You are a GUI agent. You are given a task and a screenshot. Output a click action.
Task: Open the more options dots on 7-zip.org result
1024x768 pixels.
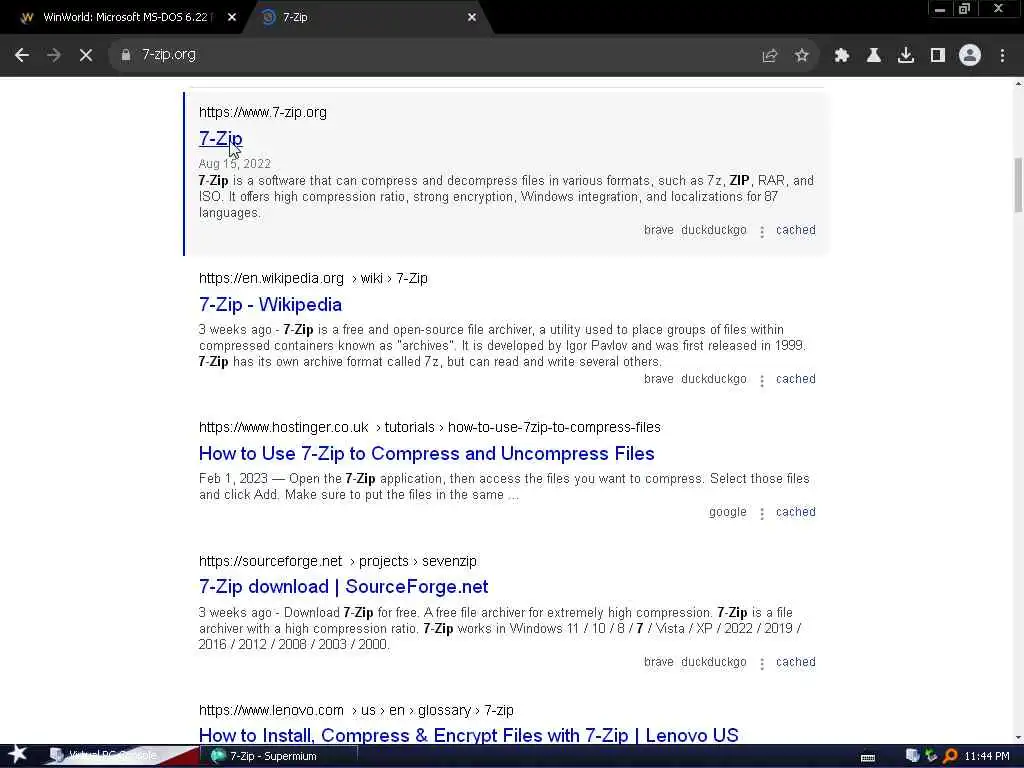pyautogui.click(x=761, y=232)
